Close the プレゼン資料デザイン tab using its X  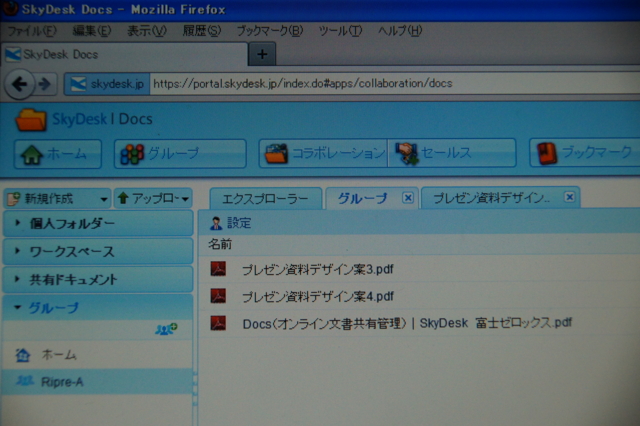(569, 197)
